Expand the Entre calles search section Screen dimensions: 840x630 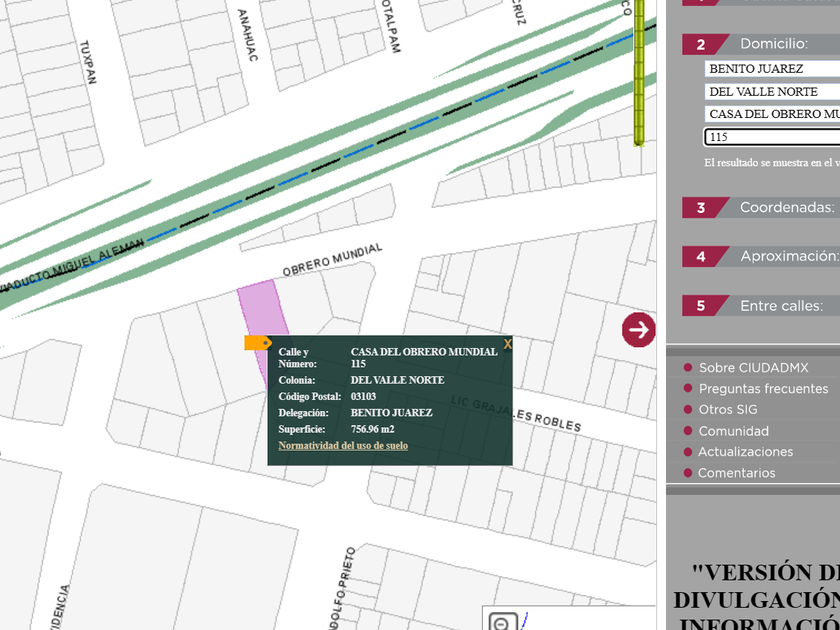[781, 305]
